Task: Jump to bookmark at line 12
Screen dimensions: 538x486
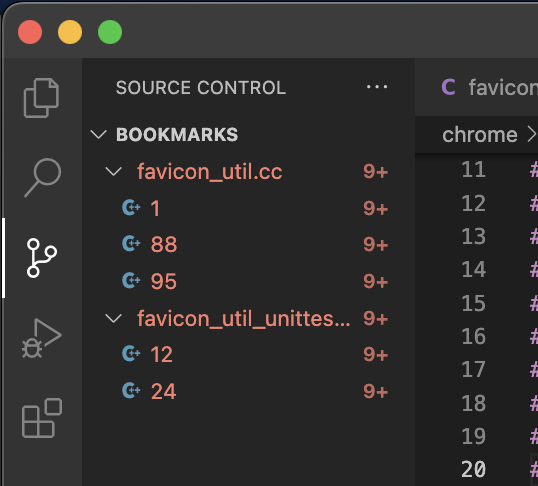Action: (161, 355)
